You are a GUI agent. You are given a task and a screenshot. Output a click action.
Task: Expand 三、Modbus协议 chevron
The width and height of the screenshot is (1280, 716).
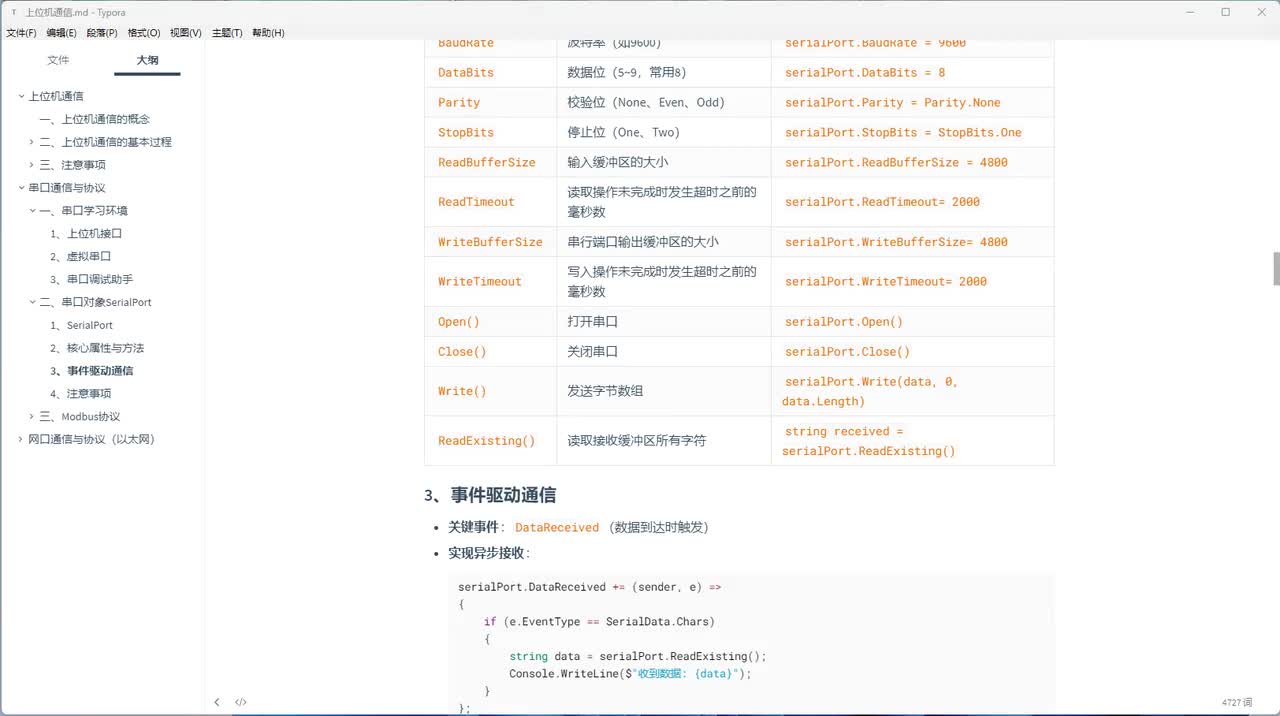coord(32,416)
